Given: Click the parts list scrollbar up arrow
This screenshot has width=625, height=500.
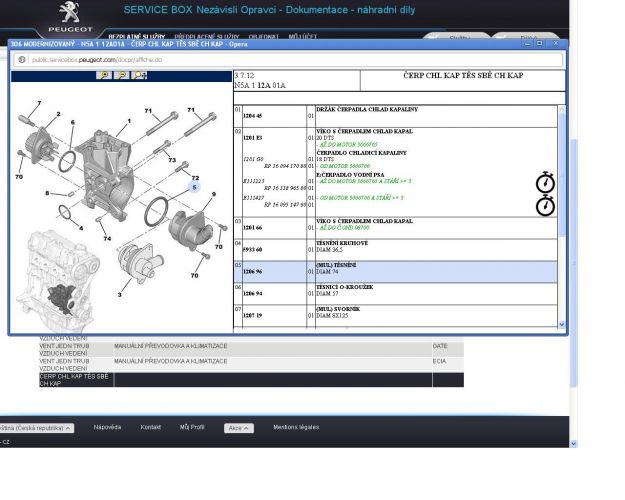Looking at the screenshot, I should tap(562, 109).
